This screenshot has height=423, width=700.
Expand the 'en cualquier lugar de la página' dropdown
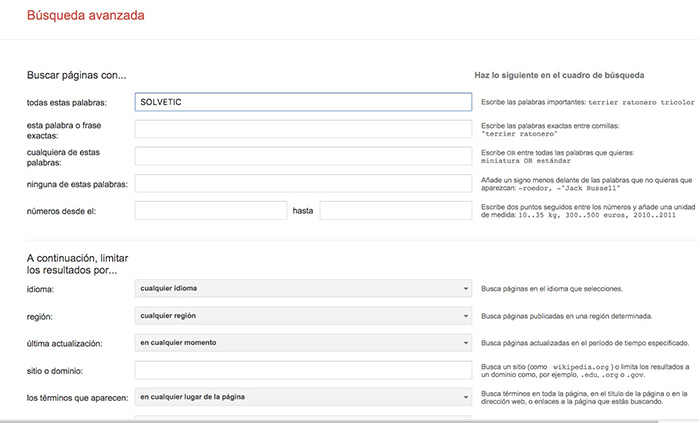coord(303,397)
